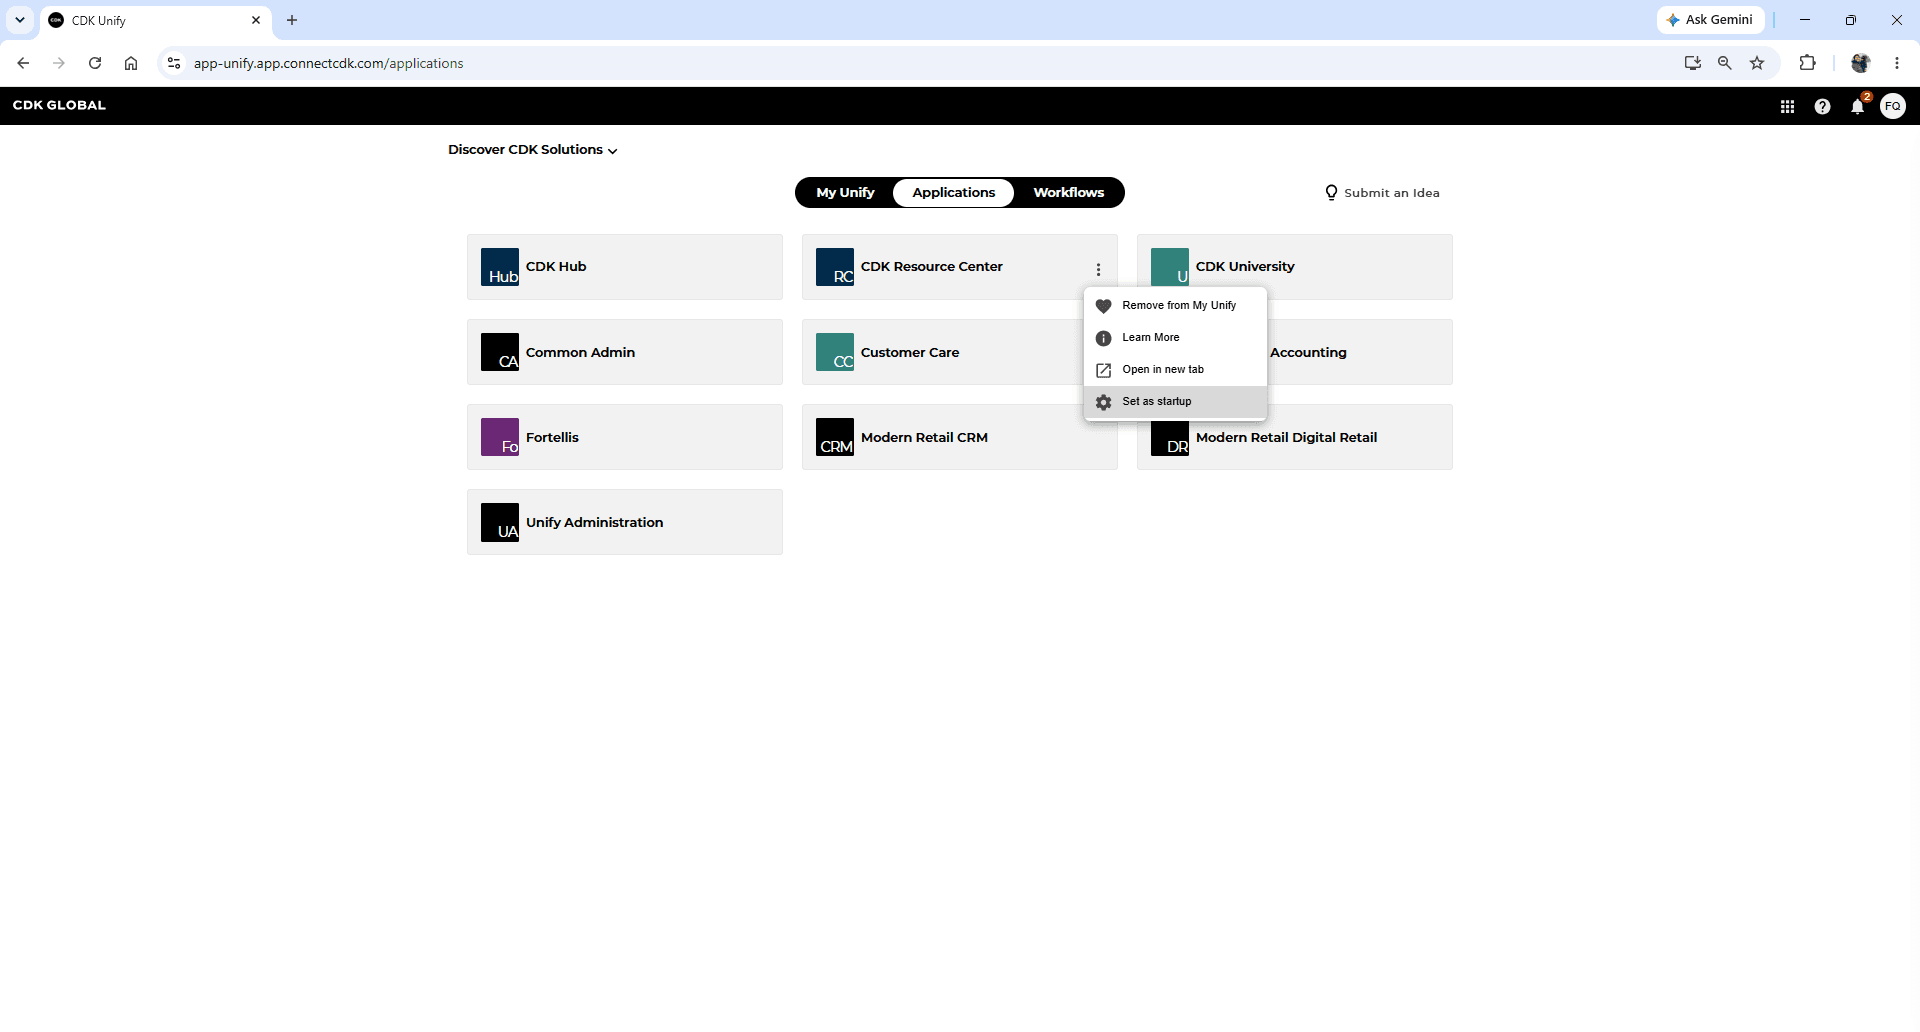The image size is (1920, 1032).
Task: Click the gear icon for Set as startup
Action: click(x=1104, y=402)
